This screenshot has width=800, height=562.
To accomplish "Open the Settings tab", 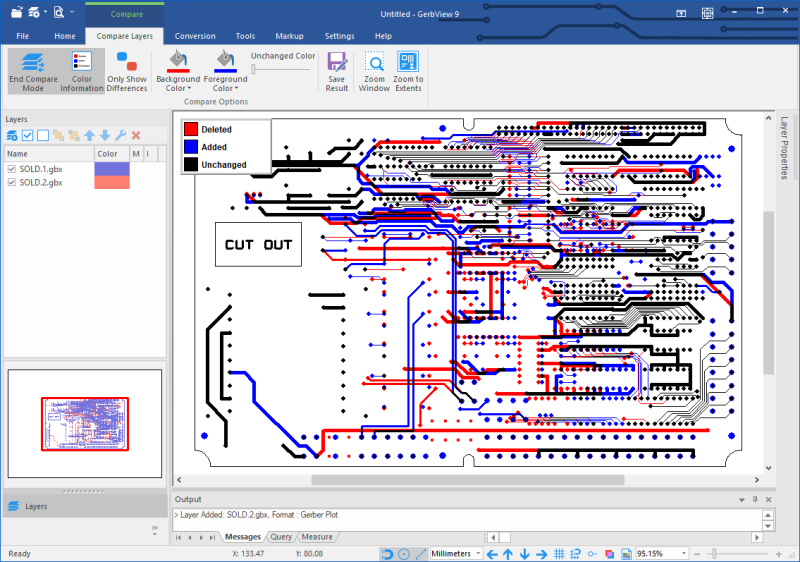I will 339,36.
